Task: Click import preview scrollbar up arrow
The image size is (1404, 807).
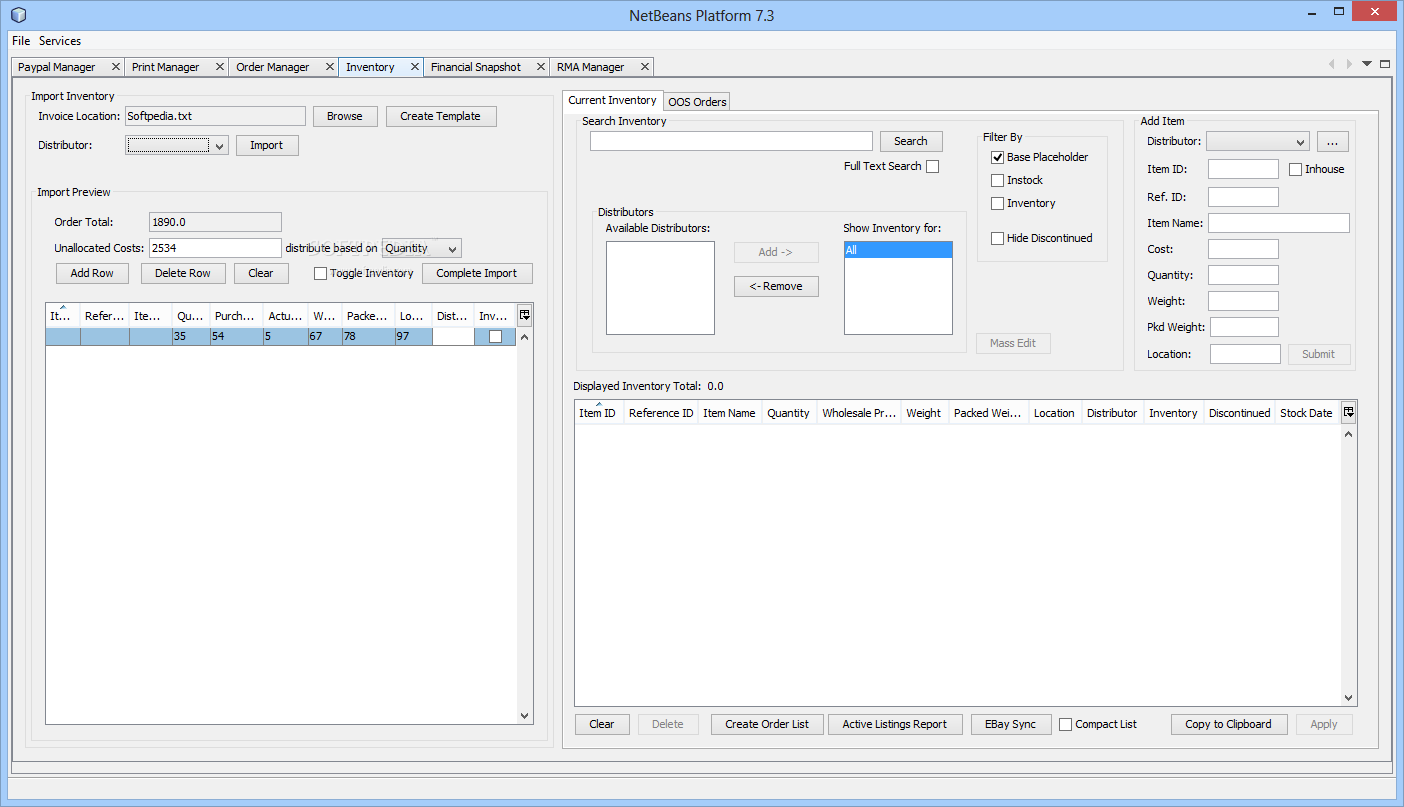Action: tap(525, 337)
